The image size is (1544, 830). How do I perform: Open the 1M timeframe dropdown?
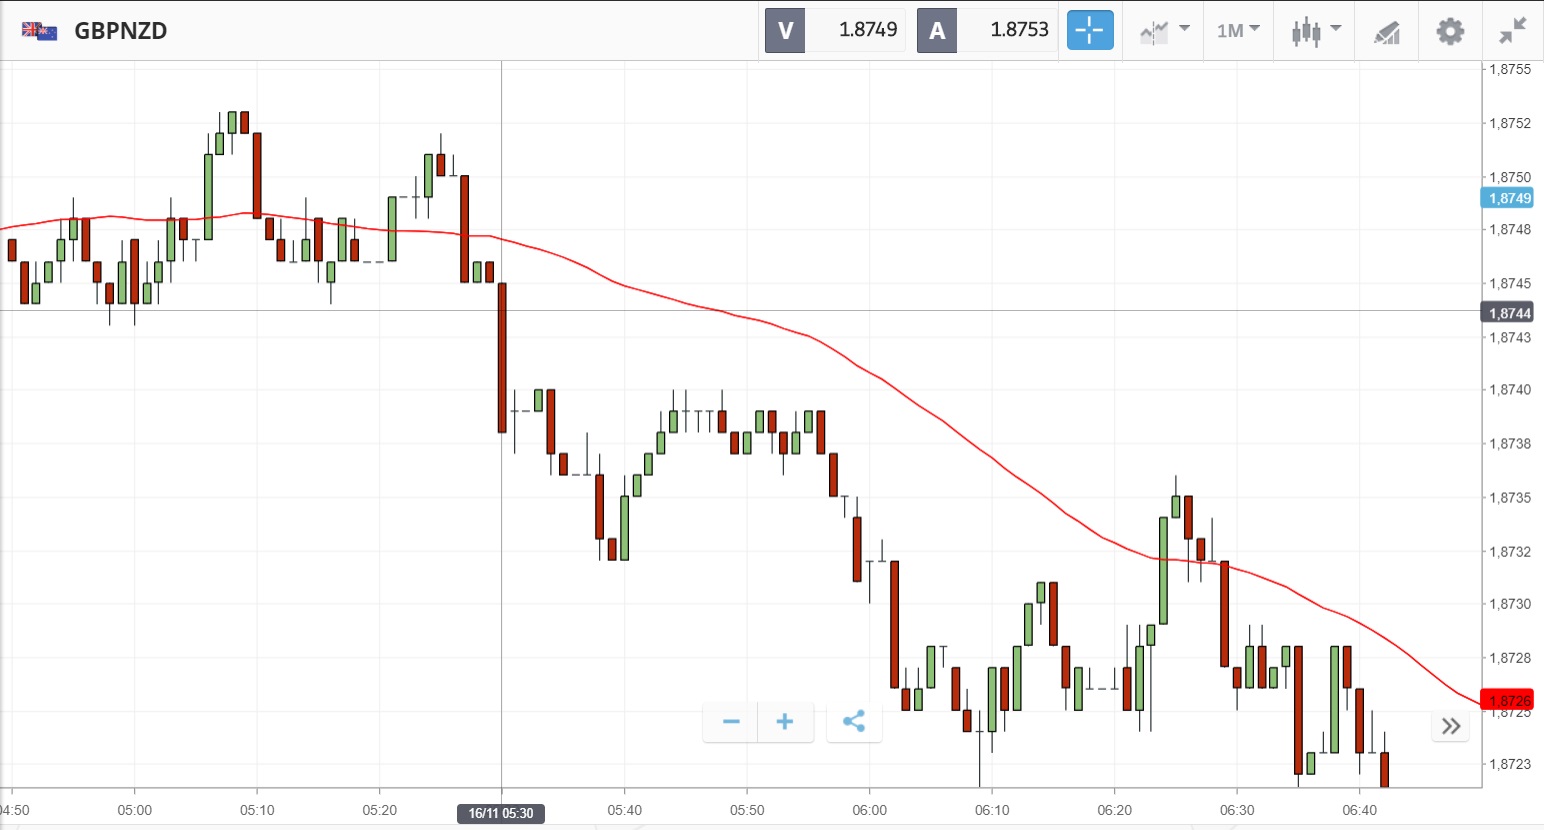tap(1238, 30)
